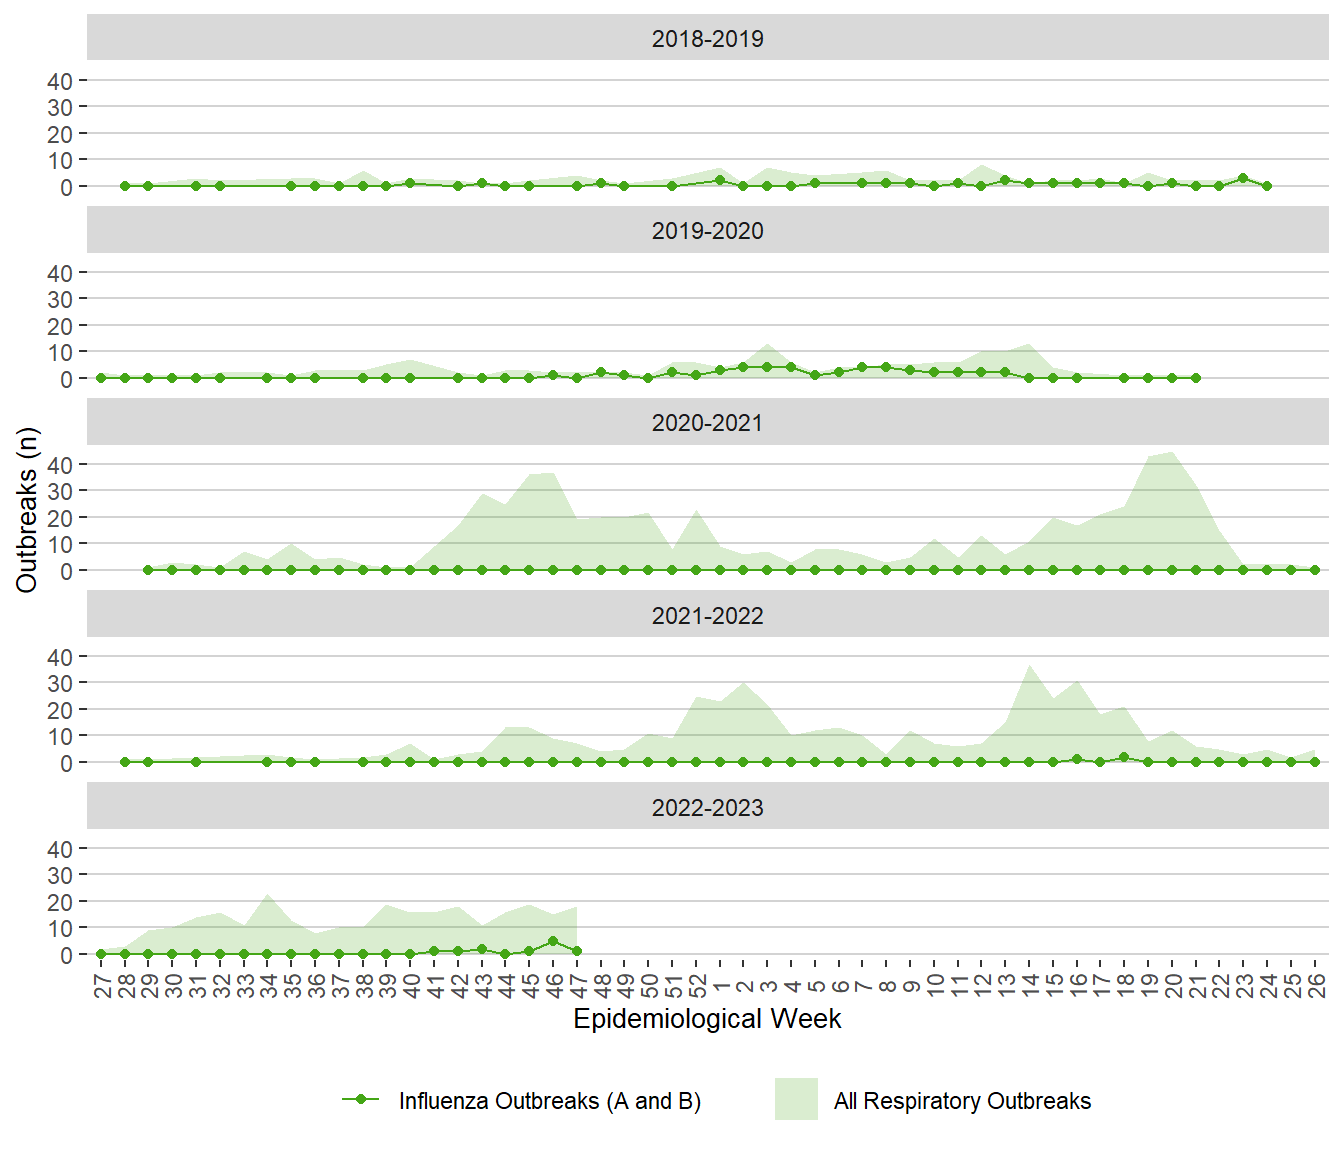Click the week 27 x-axis tick label

pos(101,986)
